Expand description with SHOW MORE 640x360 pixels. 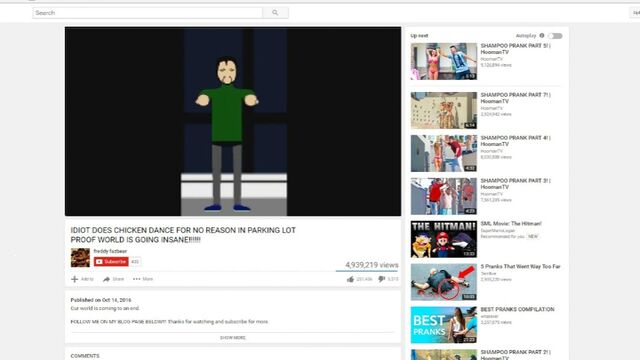[233, 338]
